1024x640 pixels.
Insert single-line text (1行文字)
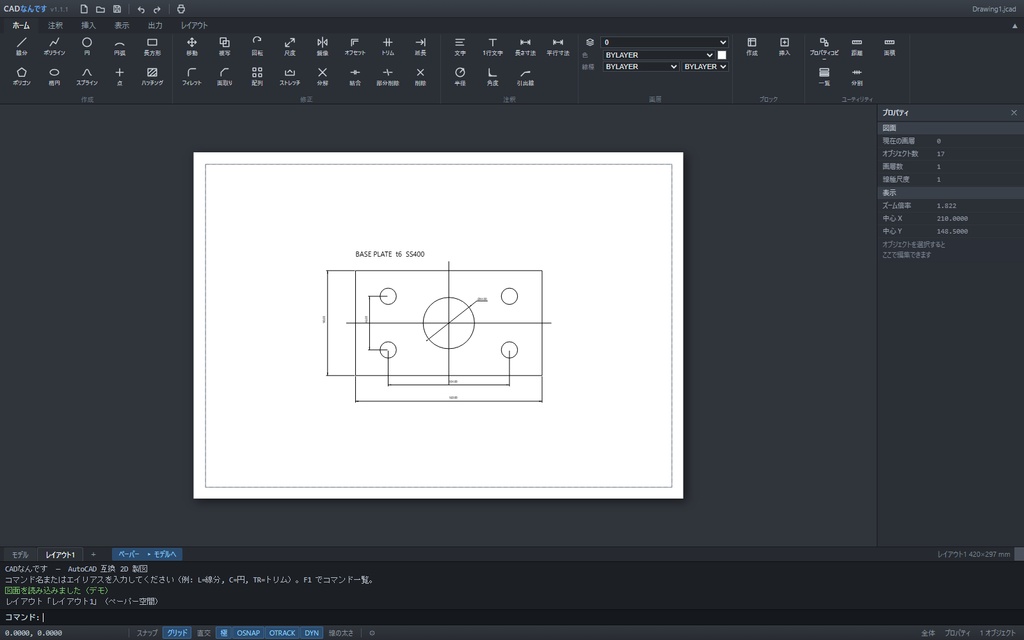[492, 46]
